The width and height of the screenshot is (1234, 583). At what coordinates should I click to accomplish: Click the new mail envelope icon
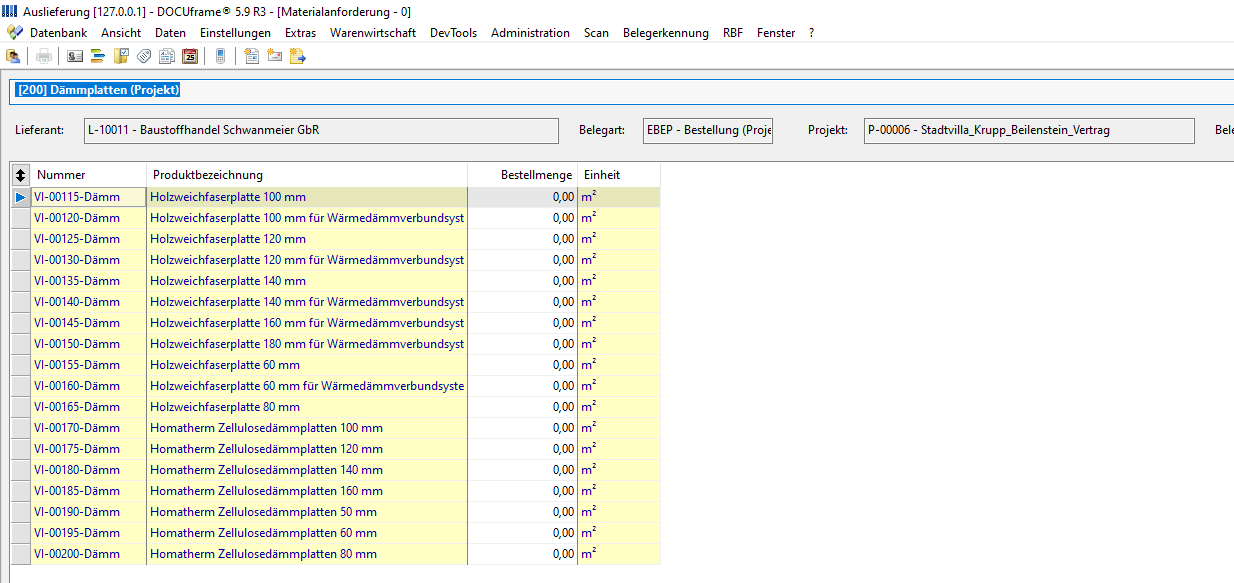coord(275,56)
